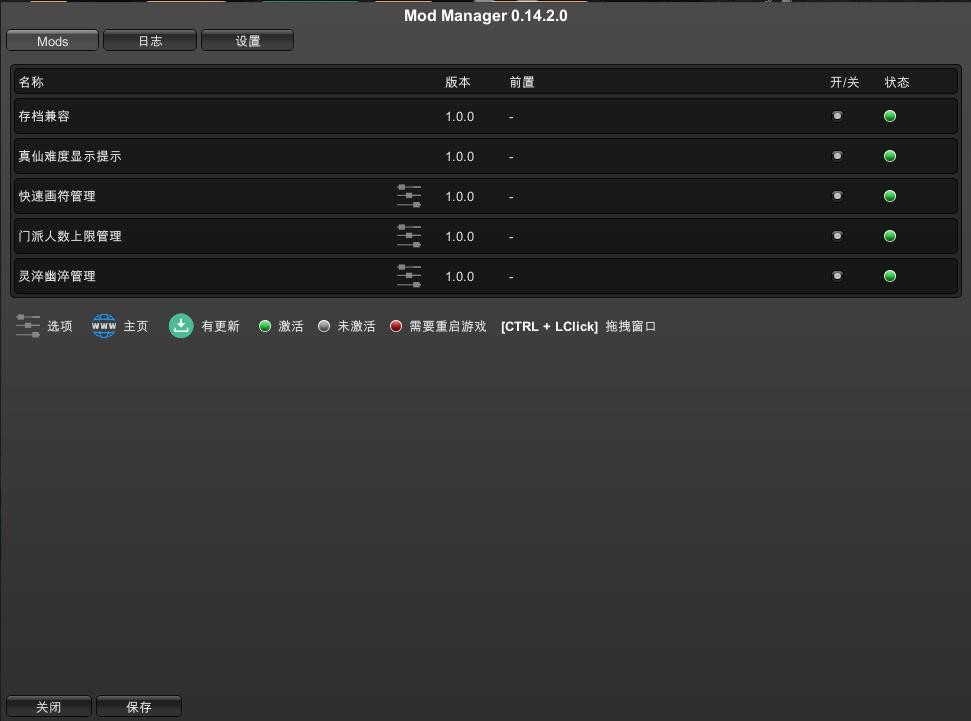The image size is (971, 721).
Task: Open options for 快速画符管理 mod
Action: pos(409,196)
